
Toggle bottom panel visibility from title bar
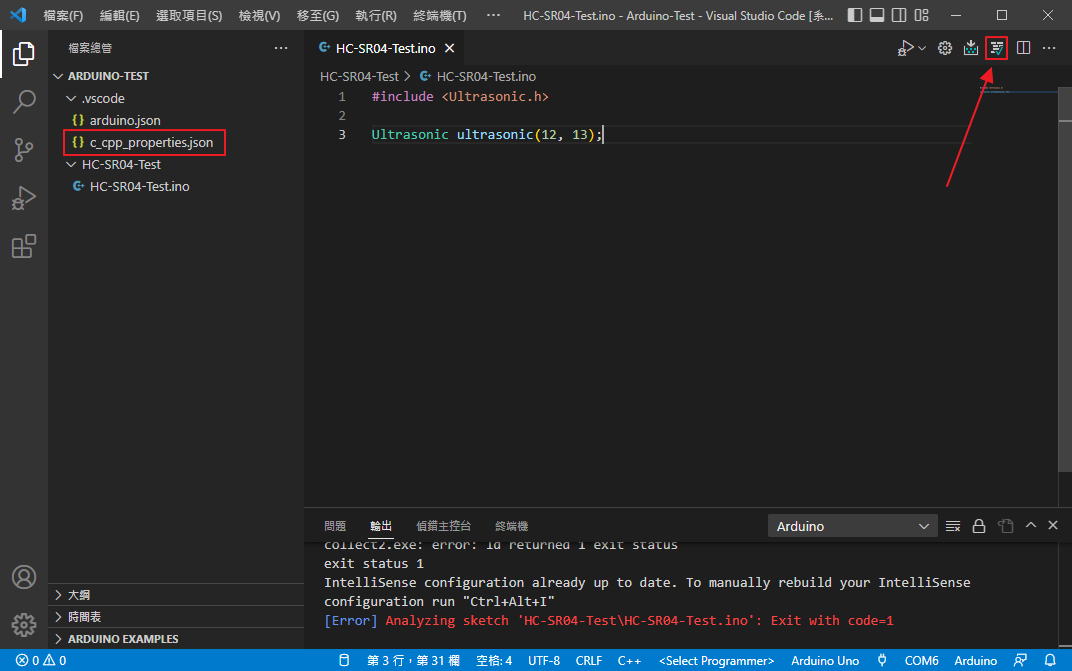tap(876, 16)
